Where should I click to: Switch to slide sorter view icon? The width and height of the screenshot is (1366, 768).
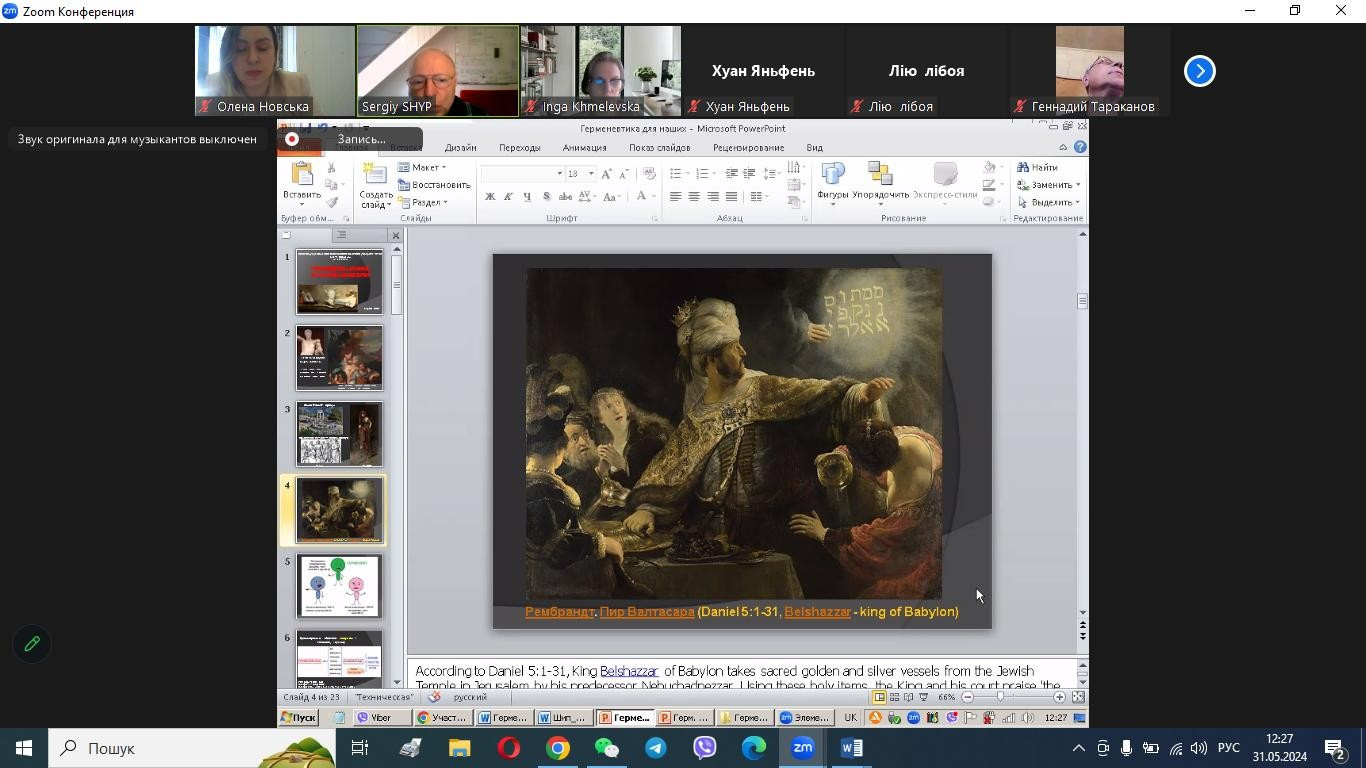pos(894,697)
